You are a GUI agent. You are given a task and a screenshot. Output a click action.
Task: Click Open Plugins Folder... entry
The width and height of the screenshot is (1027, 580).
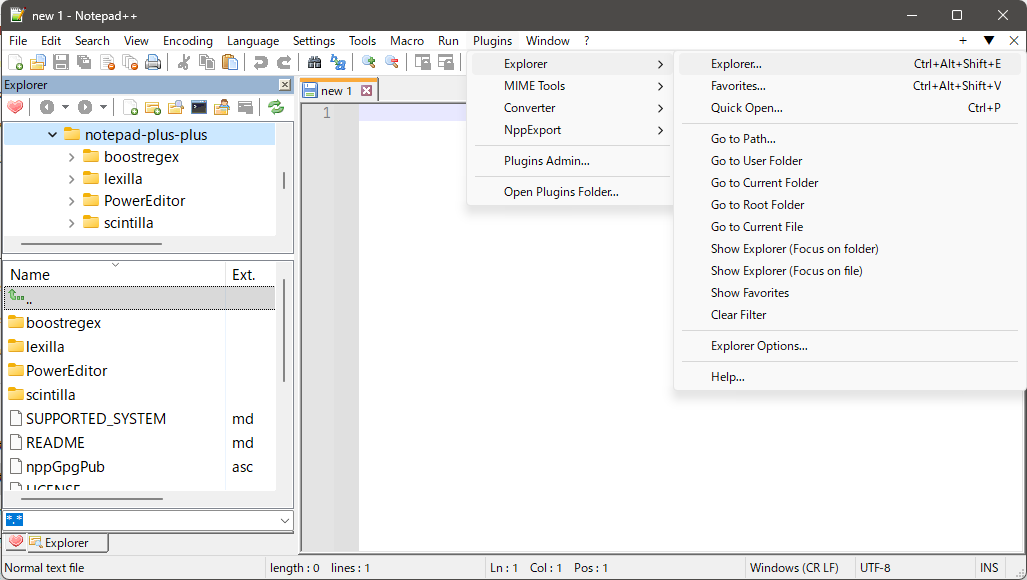pyautogui.click(x=570, y=192)
